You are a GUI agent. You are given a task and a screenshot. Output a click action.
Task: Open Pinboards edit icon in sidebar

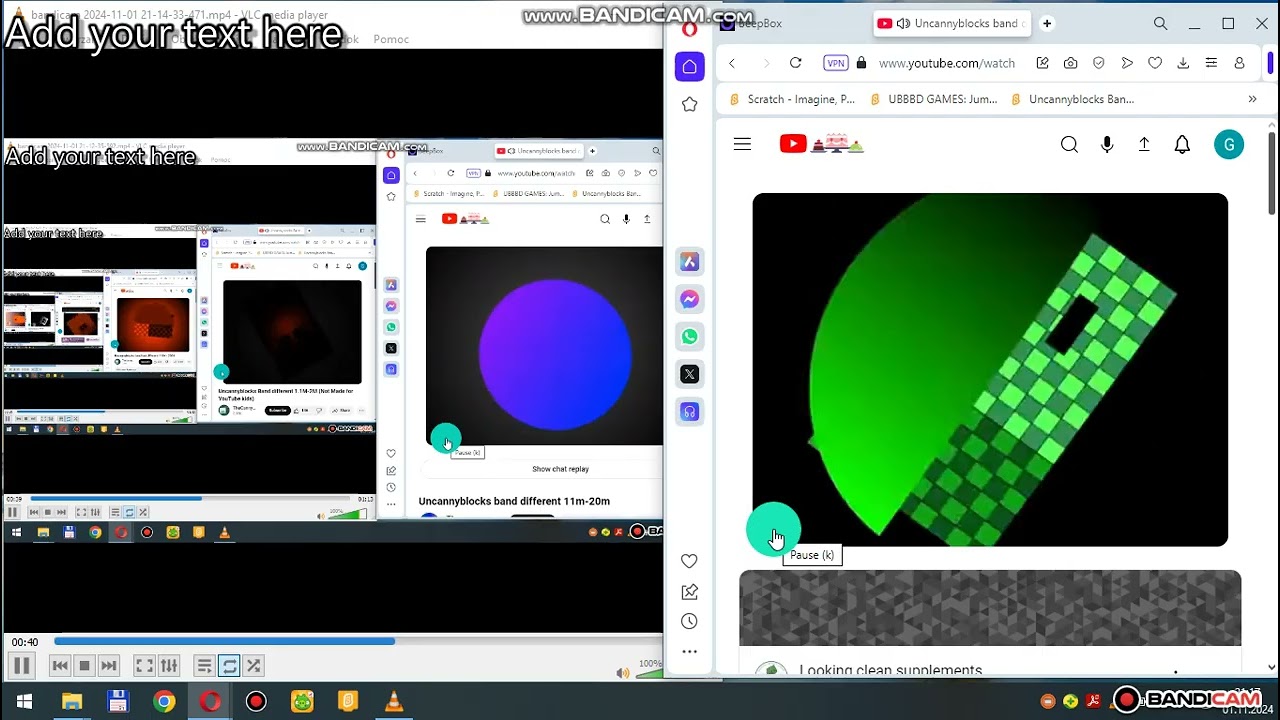coord(689,592)
